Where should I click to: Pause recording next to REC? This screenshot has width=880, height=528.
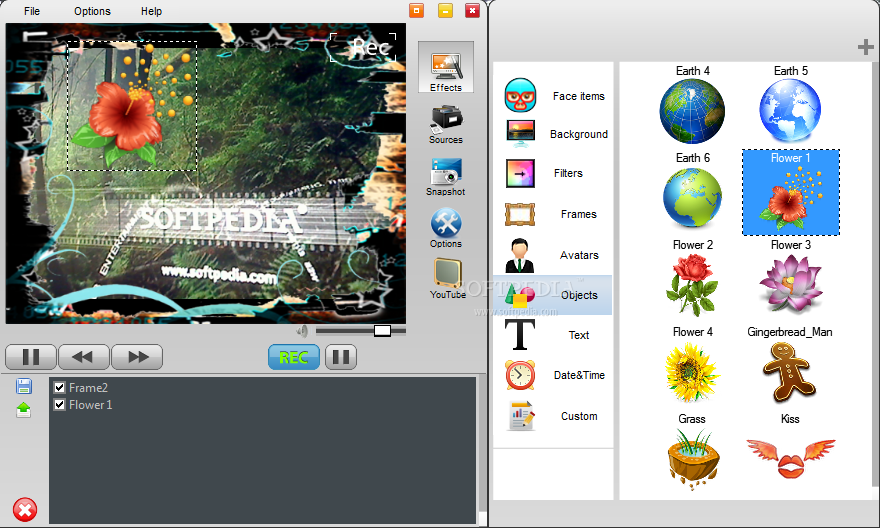[x=341, y=357]
